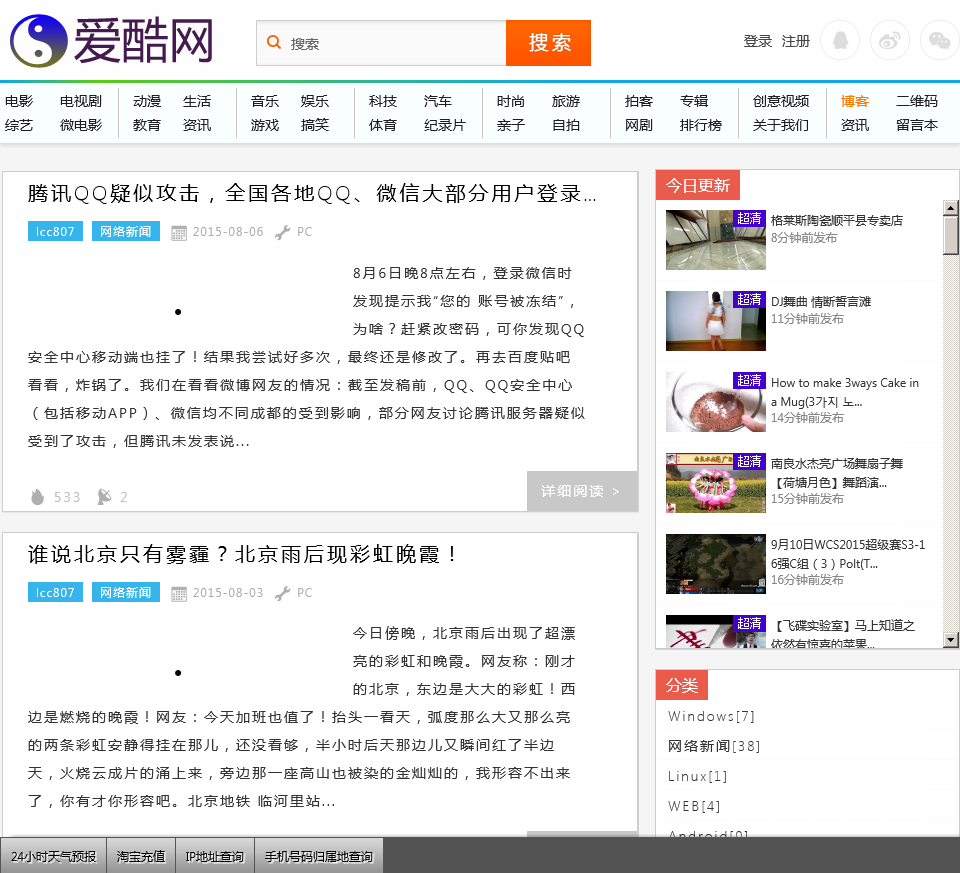Open the 博客 navigation item
Screen dimensions: 960x873
point(854,101)
